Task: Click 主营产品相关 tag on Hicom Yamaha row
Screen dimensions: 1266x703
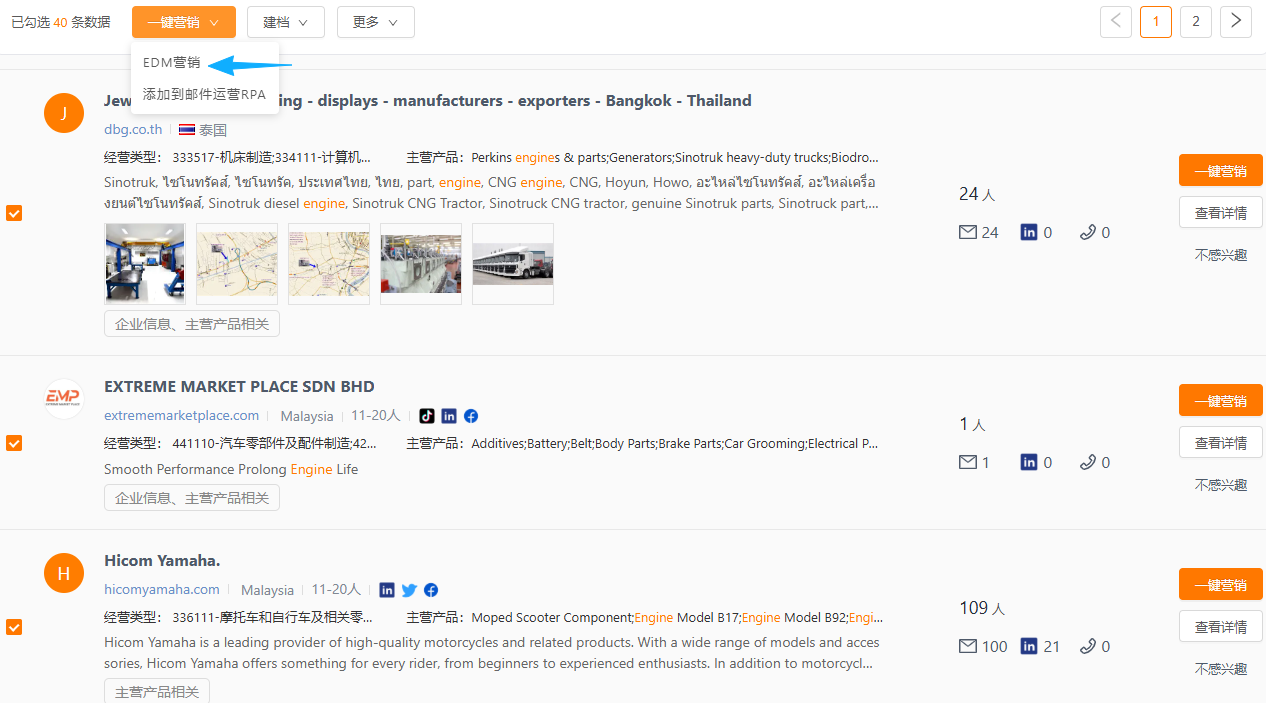Action: [157, 691]
